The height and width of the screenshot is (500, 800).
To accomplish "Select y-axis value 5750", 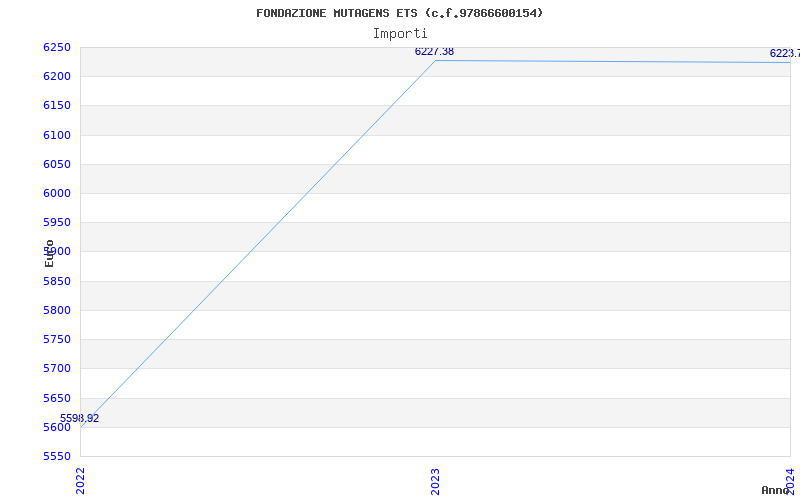I will coord(57,339).
